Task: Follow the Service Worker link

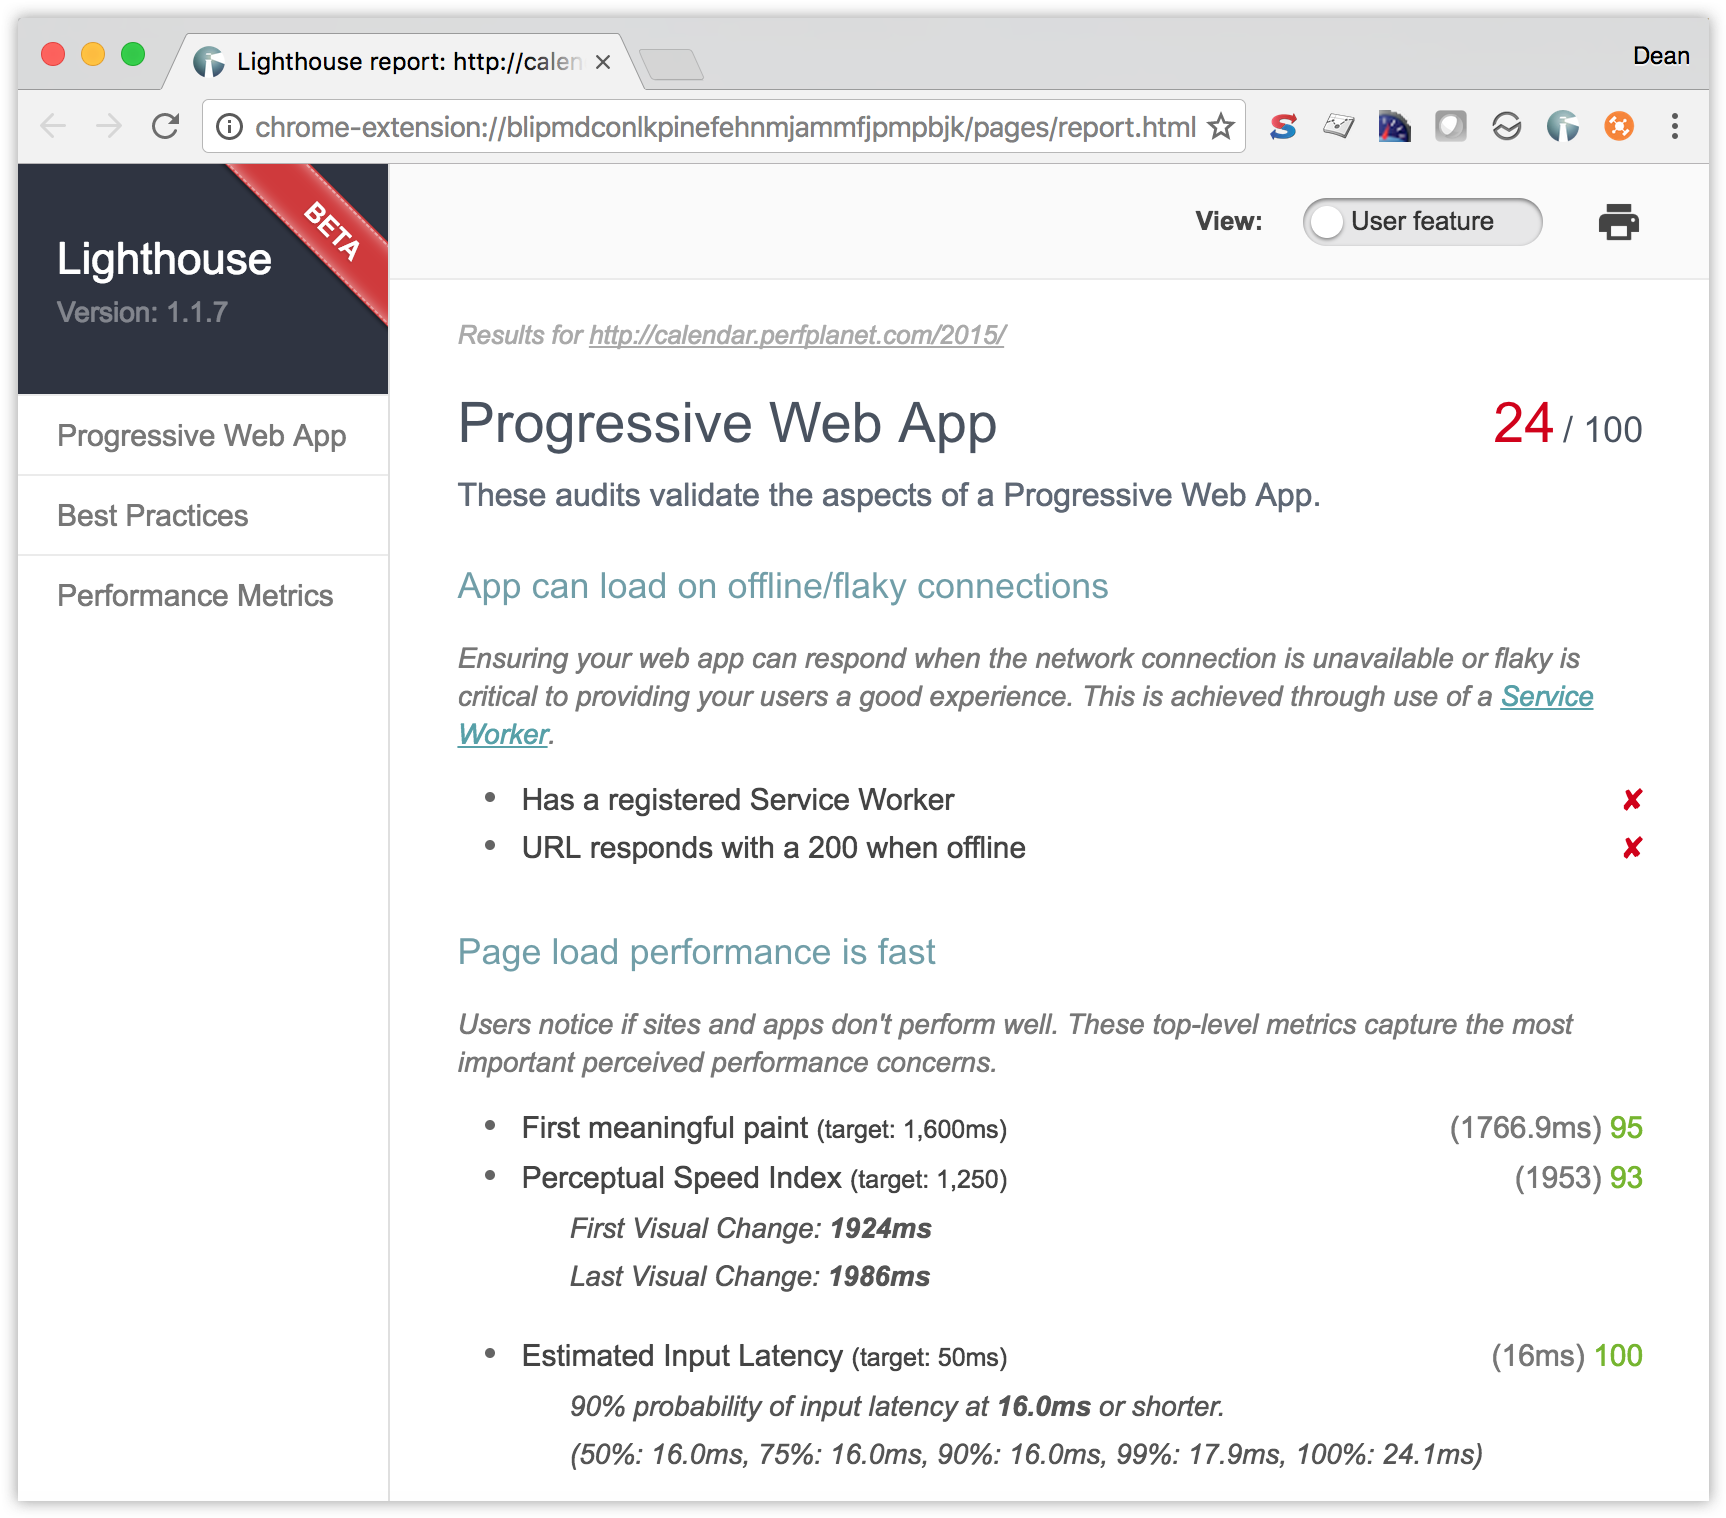Action: coord(1546,697)
